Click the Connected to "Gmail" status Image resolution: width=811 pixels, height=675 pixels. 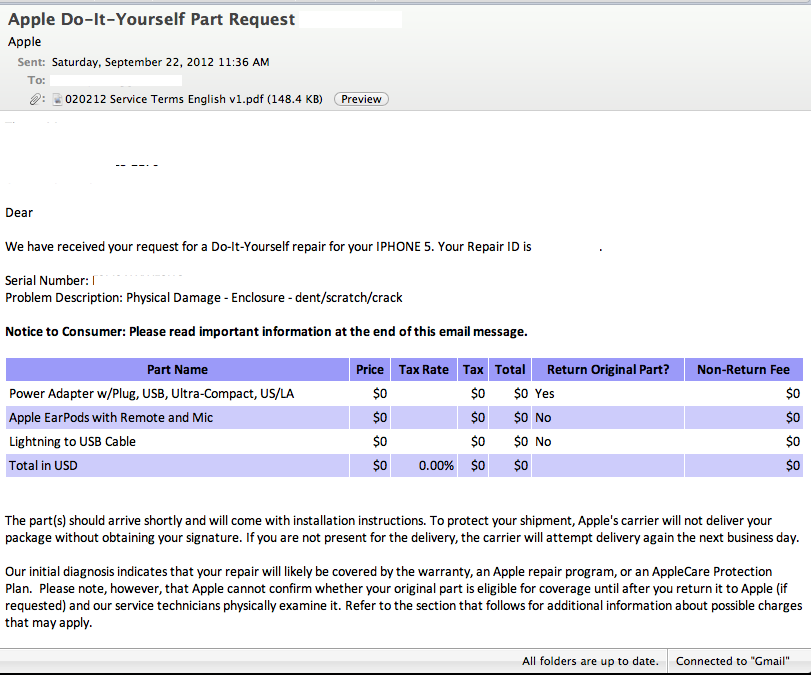pos(732,661)
